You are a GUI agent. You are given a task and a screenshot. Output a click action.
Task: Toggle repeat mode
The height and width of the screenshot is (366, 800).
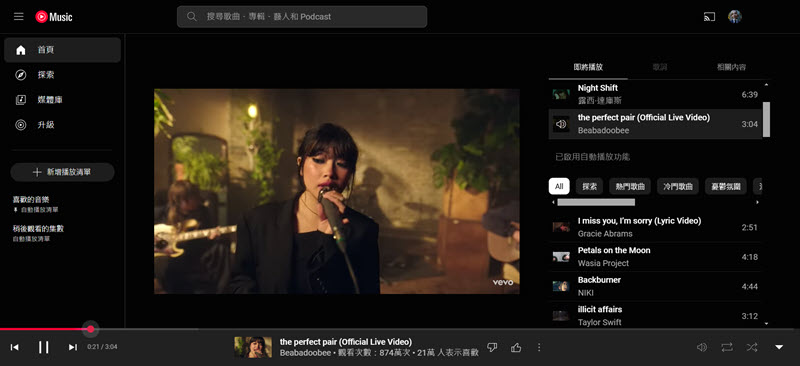click(727, 347)
